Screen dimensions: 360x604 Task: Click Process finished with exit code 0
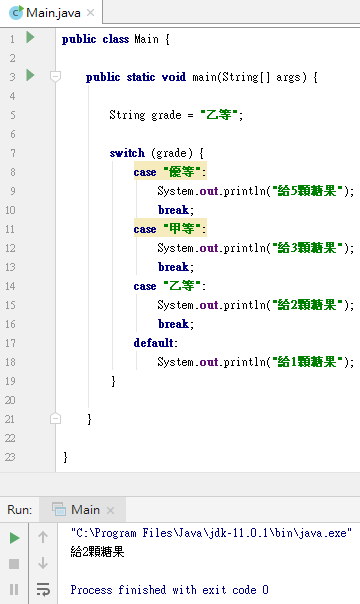pyautogui.click(x=169, y=590)
